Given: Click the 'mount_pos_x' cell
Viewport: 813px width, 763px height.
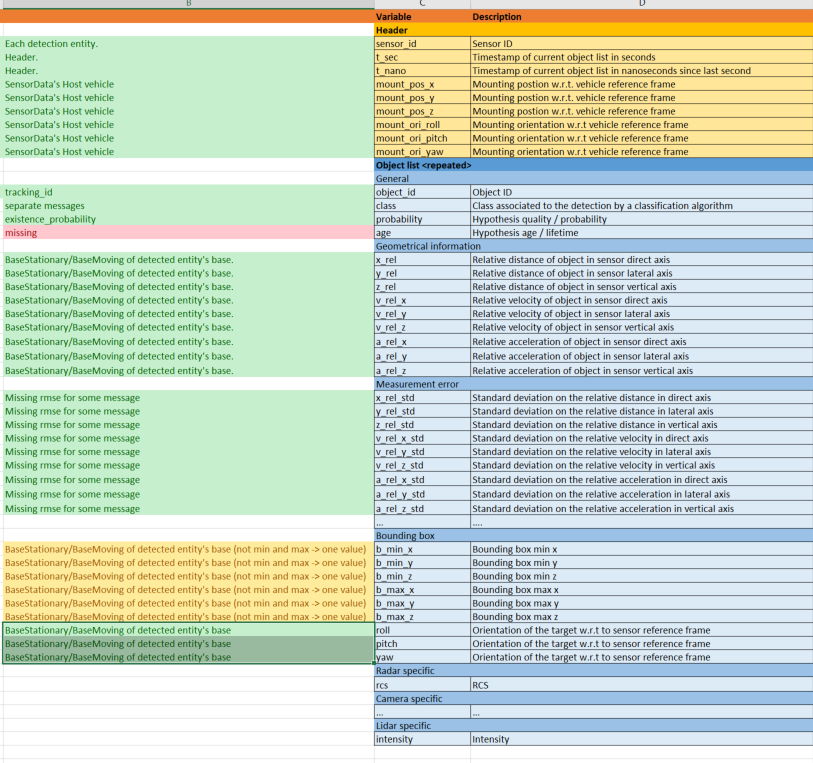Looking at the screenshot, I should point(422,84).
